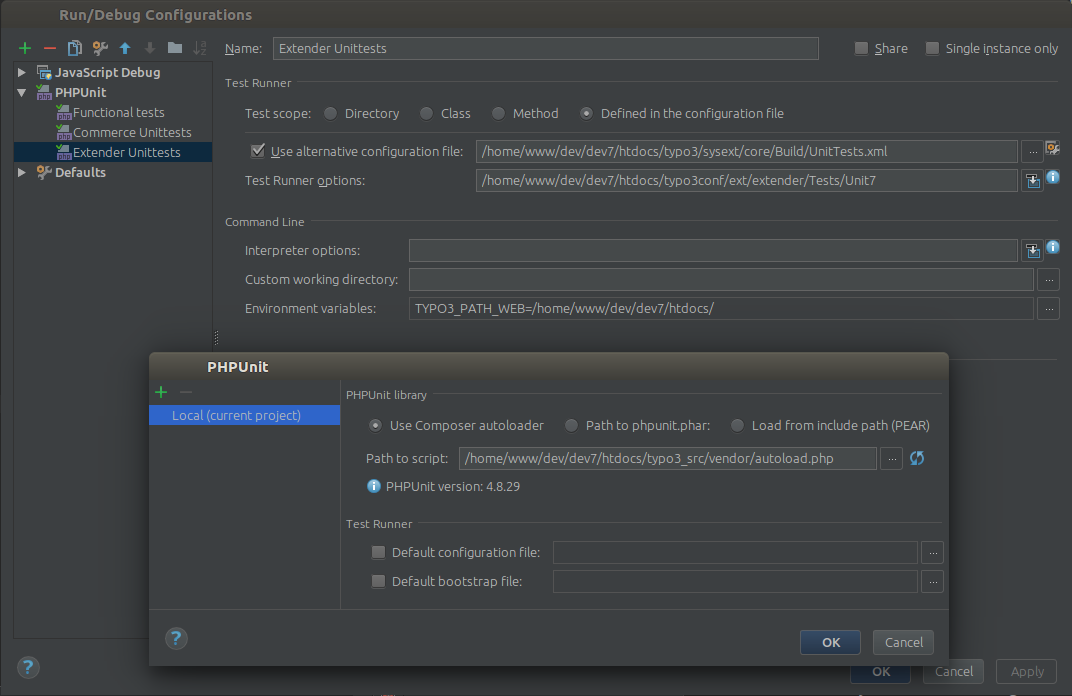Viewport: 1072px width, 696px height.
Task: Click the Default configuration file text field
Action: [x=735, y=552]
